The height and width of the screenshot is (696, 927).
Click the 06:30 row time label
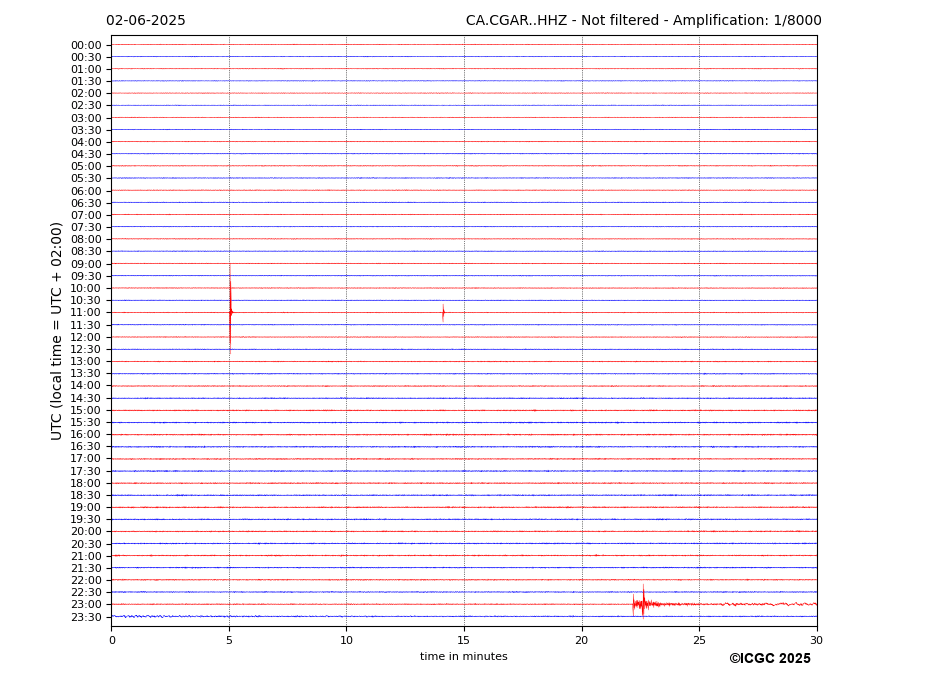tap(86, 203)
